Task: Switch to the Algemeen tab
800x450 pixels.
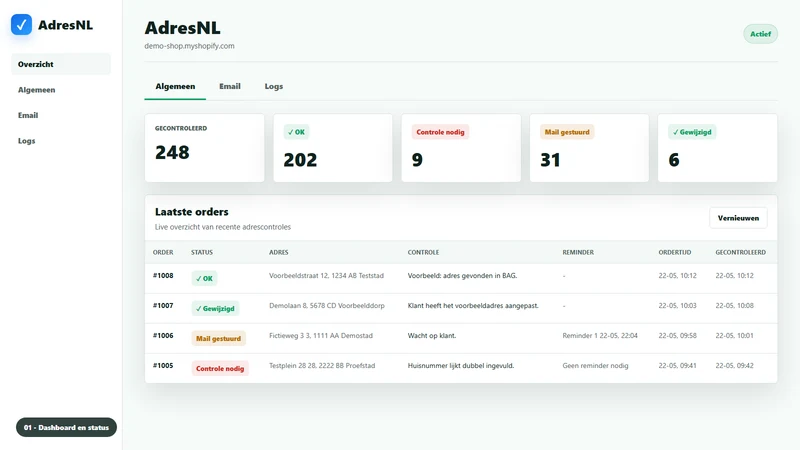Action: (175, 86)
